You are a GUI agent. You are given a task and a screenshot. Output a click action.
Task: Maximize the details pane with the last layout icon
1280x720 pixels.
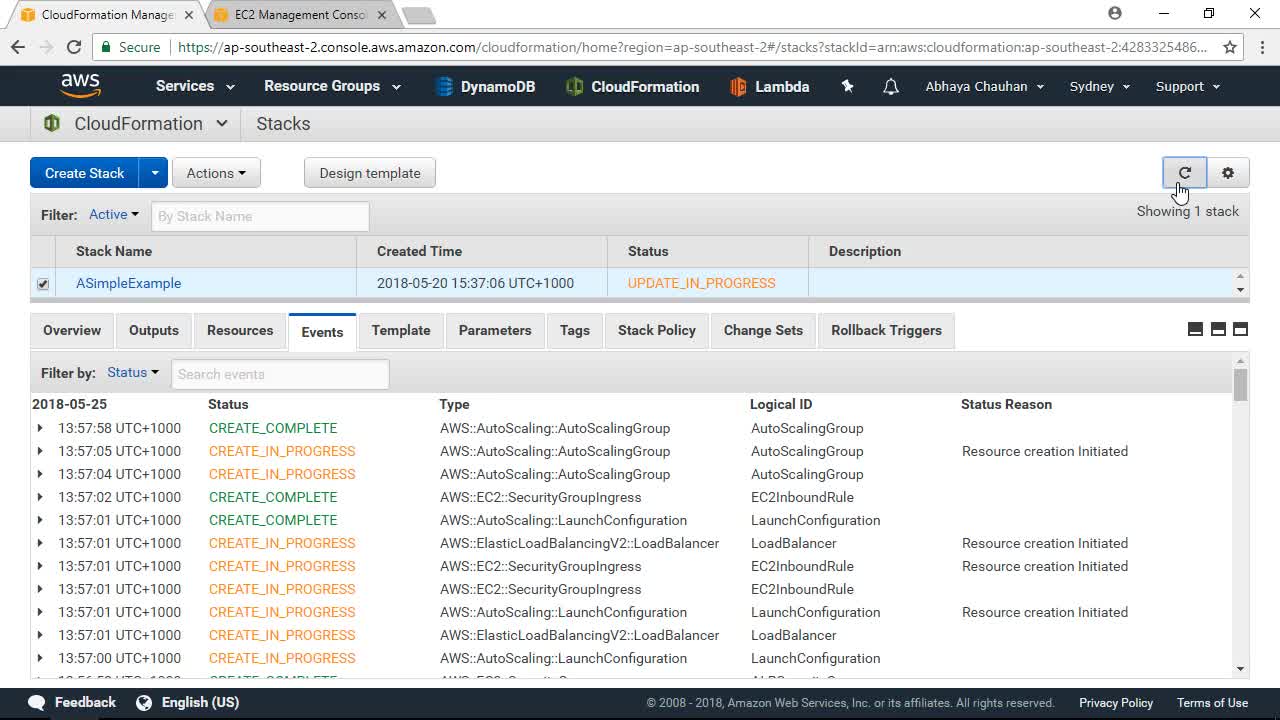click(1240, 330)
